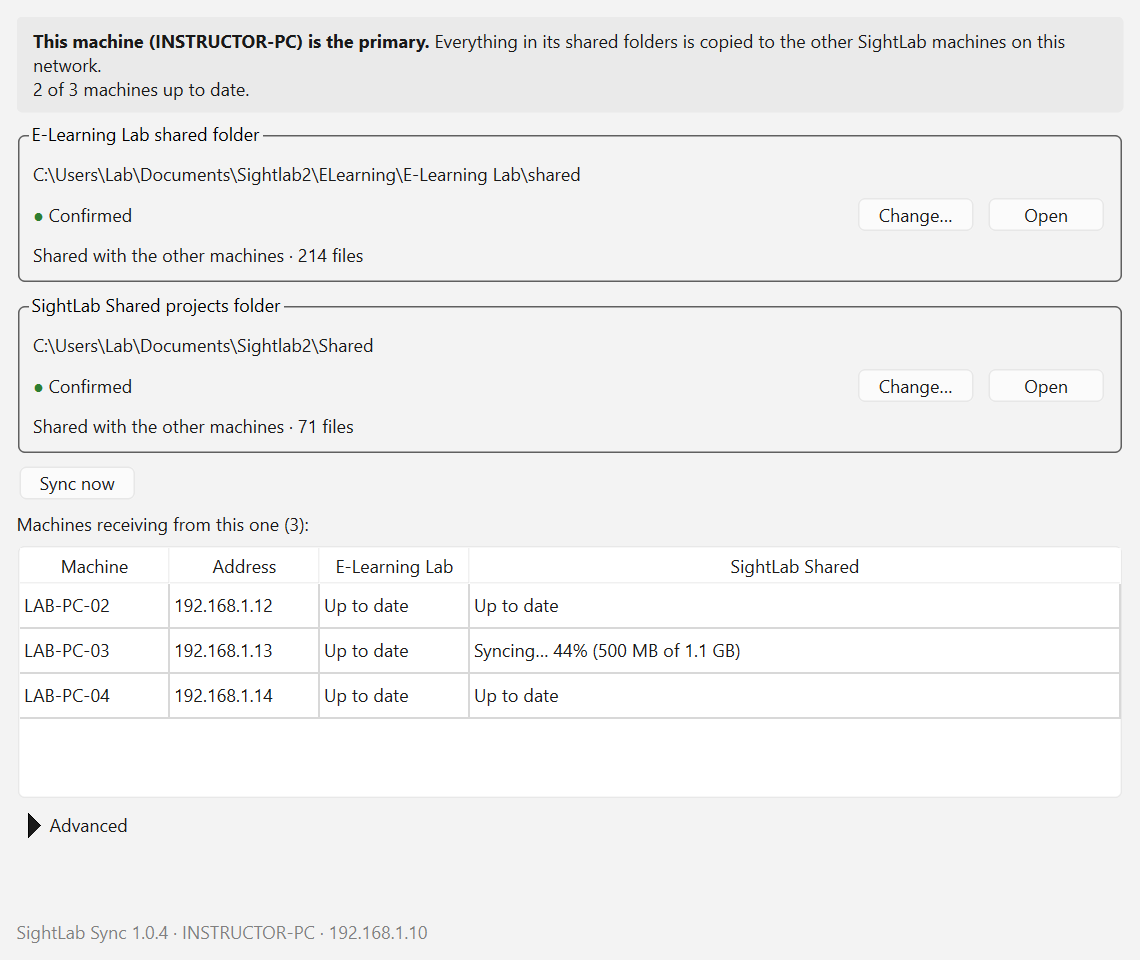This screenshot has width=1140, height=960.
Task: Select the LAB-PC-03 machine name cell
Action: pyautogui.click(x=95, y=651)
